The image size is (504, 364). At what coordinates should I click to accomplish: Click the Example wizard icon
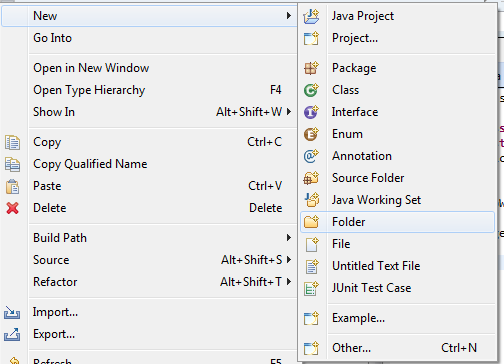tap(311, 318)
